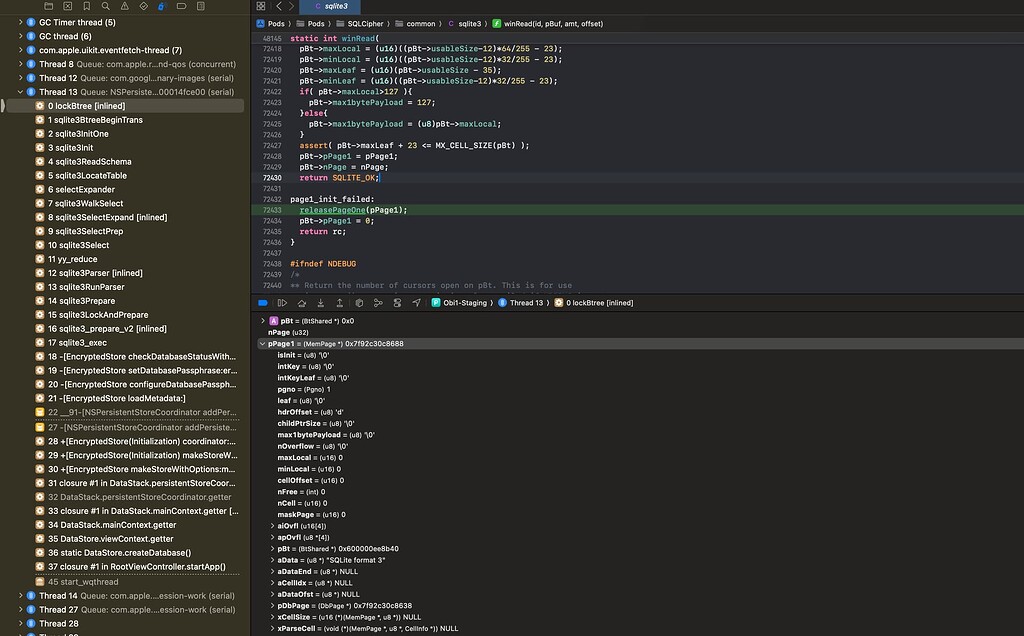
Task: Click the Simulate Location arrow icon
Action: [x=416, y=302]
